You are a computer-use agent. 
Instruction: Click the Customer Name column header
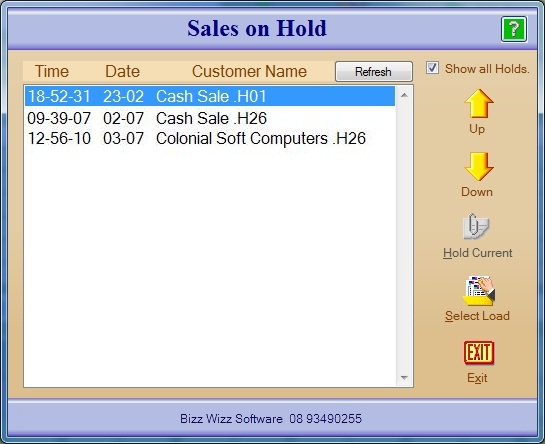coord(249,71)
